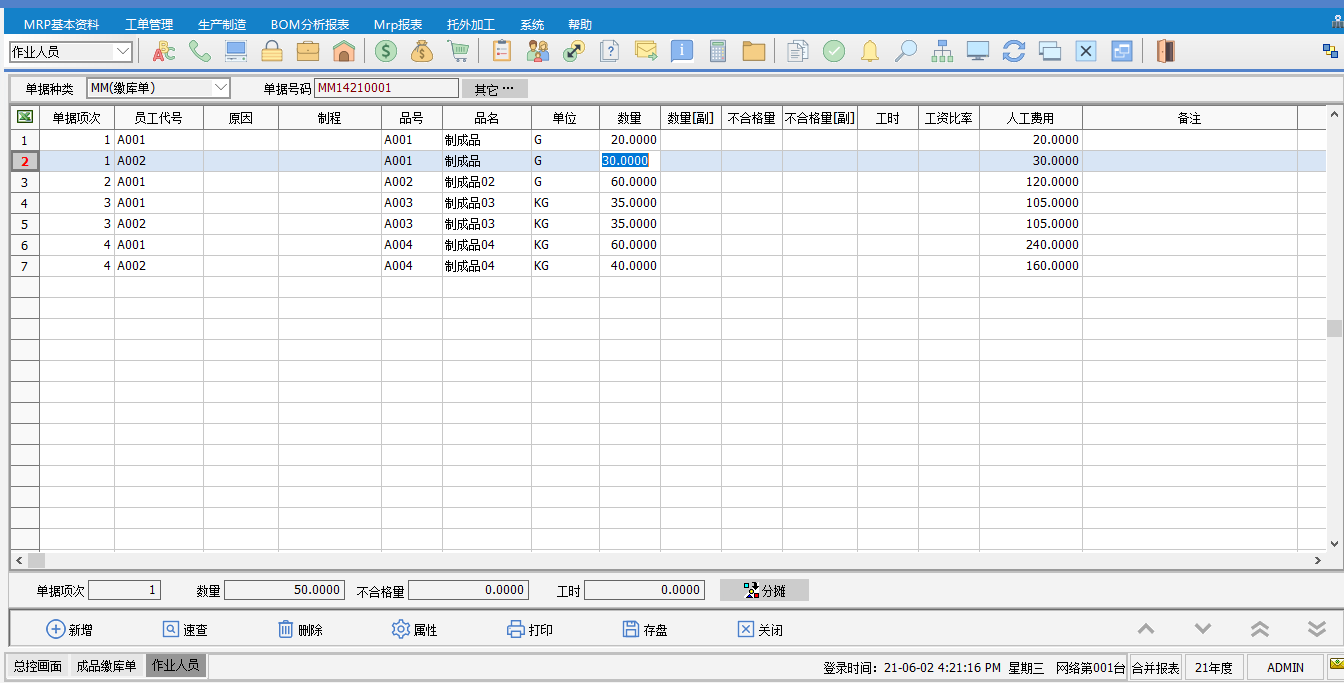Click the 存盘 save button
Image resolution: width=1344 pixels, height=683 pixels.
pos(645,630)
